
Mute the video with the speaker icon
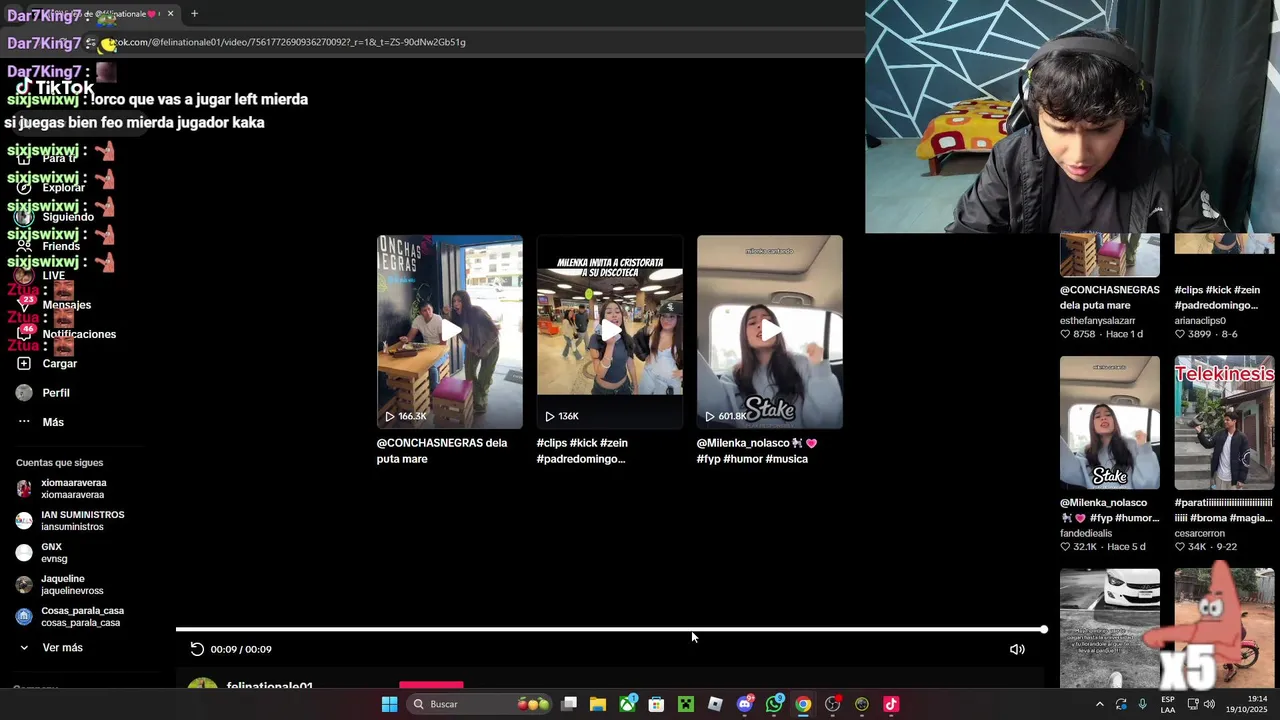[1017, 649]
